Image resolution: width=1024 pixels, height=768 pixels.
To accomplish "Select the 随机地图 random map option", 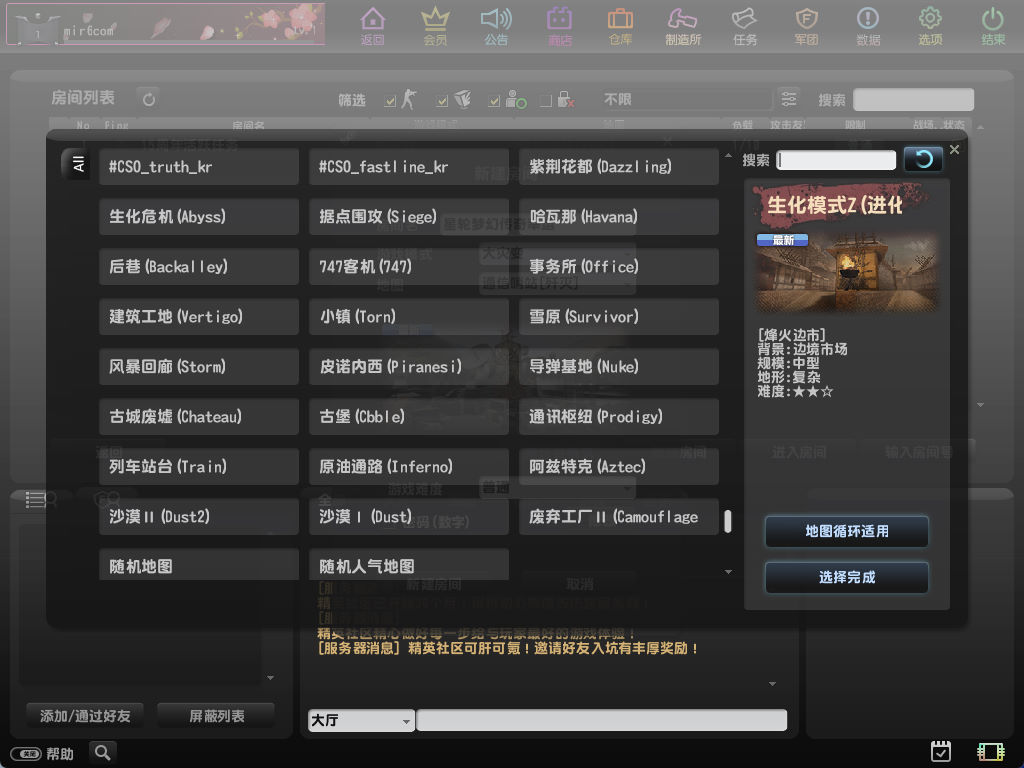I will pos(199,564).
